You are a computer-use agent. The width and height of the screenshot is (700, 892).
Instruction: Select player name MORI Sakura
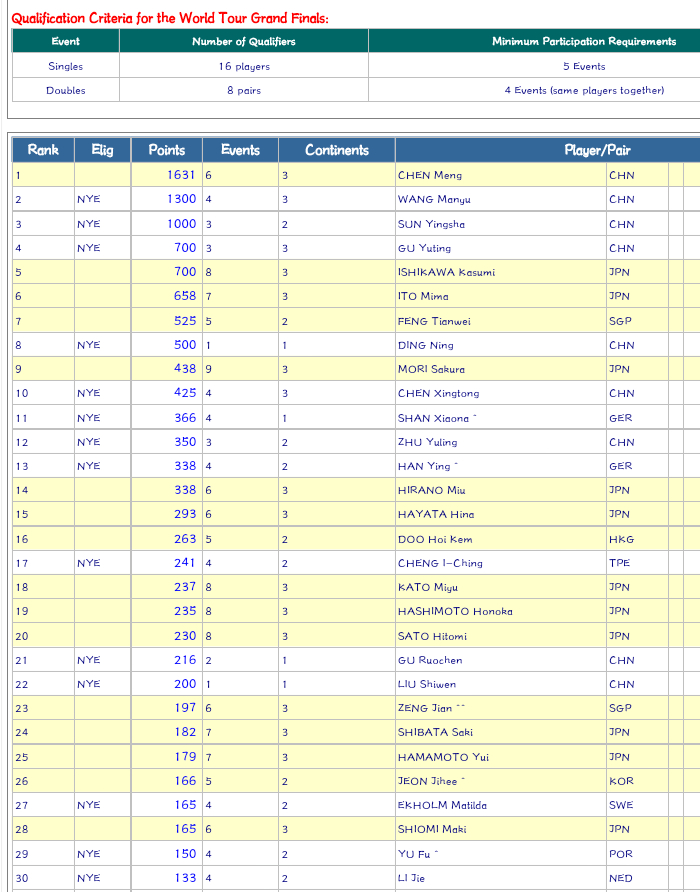coord(431,369)
